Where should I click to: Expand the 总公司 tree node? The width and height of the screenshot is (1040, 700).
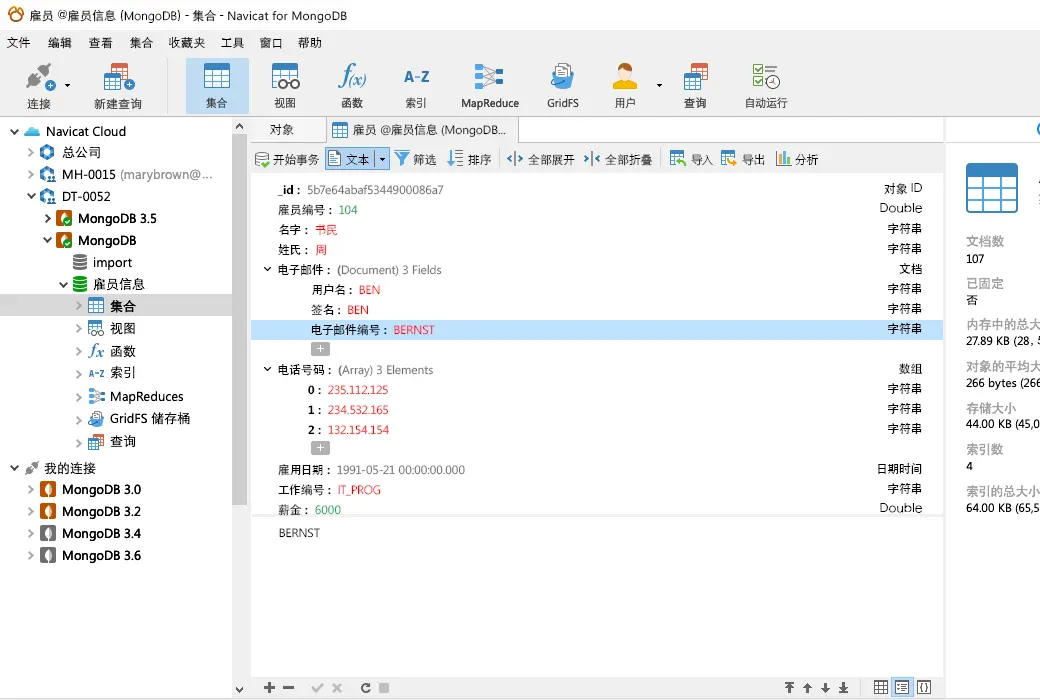31,153
